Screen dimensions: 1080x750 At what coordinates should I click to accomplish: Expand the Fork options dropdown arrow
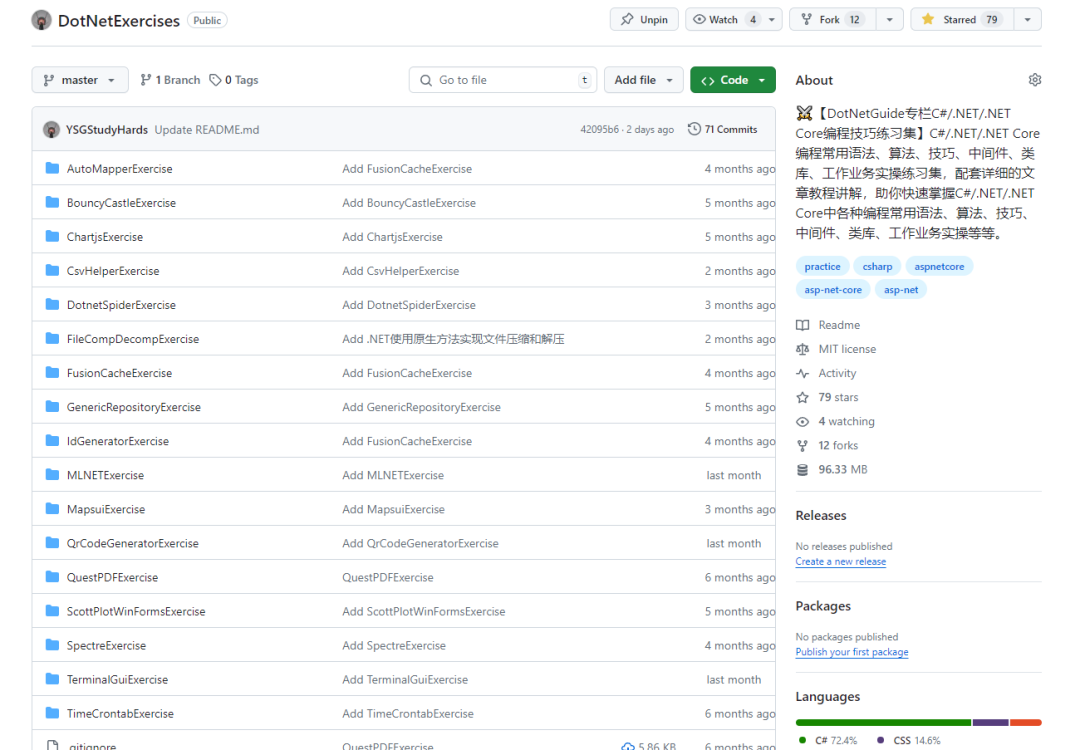pyautogui.click(x=889, y=19)
